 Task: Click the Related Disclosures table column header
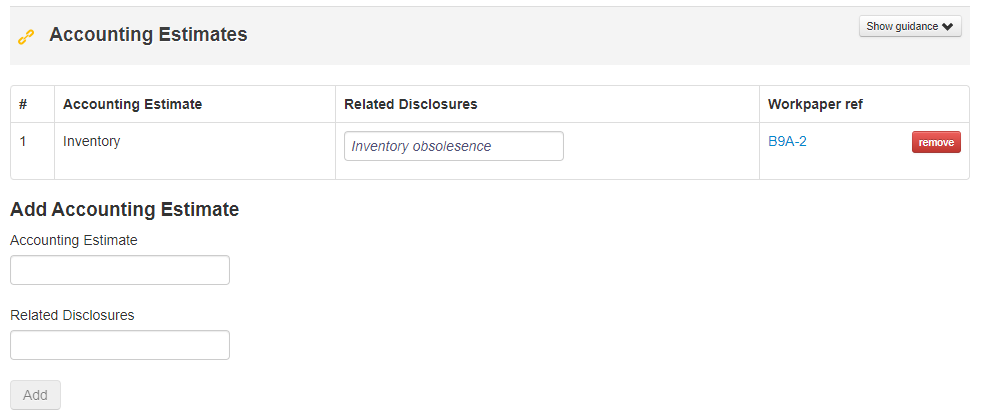[x=411, y=104]
